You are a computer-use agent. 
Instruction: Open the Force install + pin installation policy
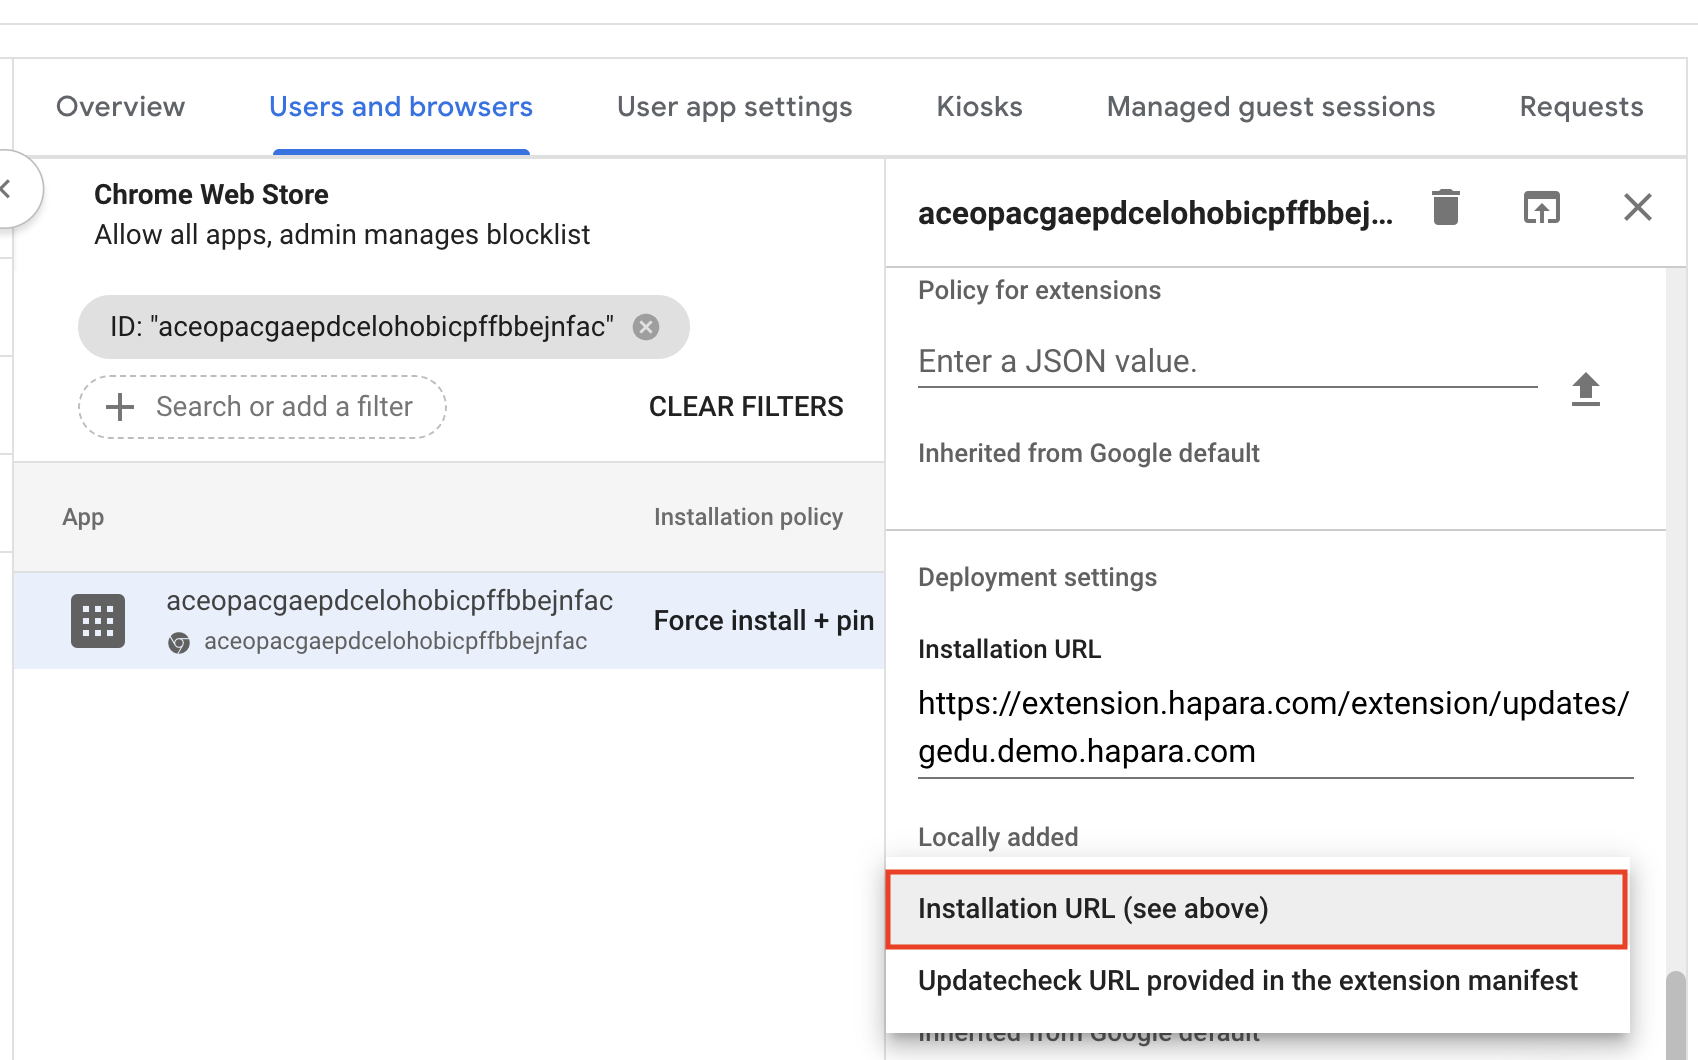pyautogui.click(x=763, y=620)
